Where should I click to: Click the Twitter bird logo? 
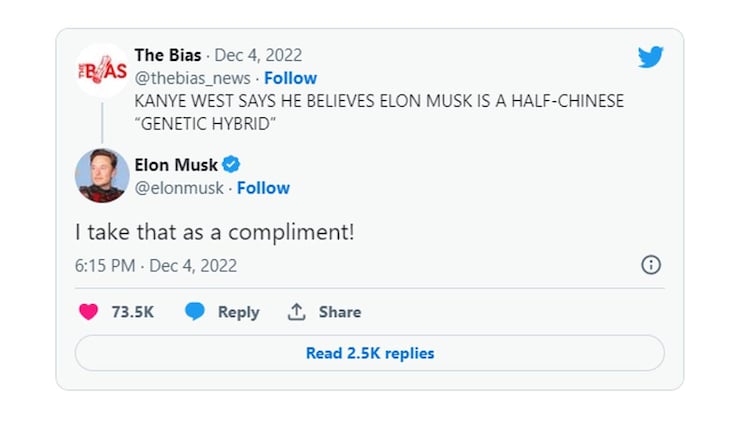tap(650, 57)
